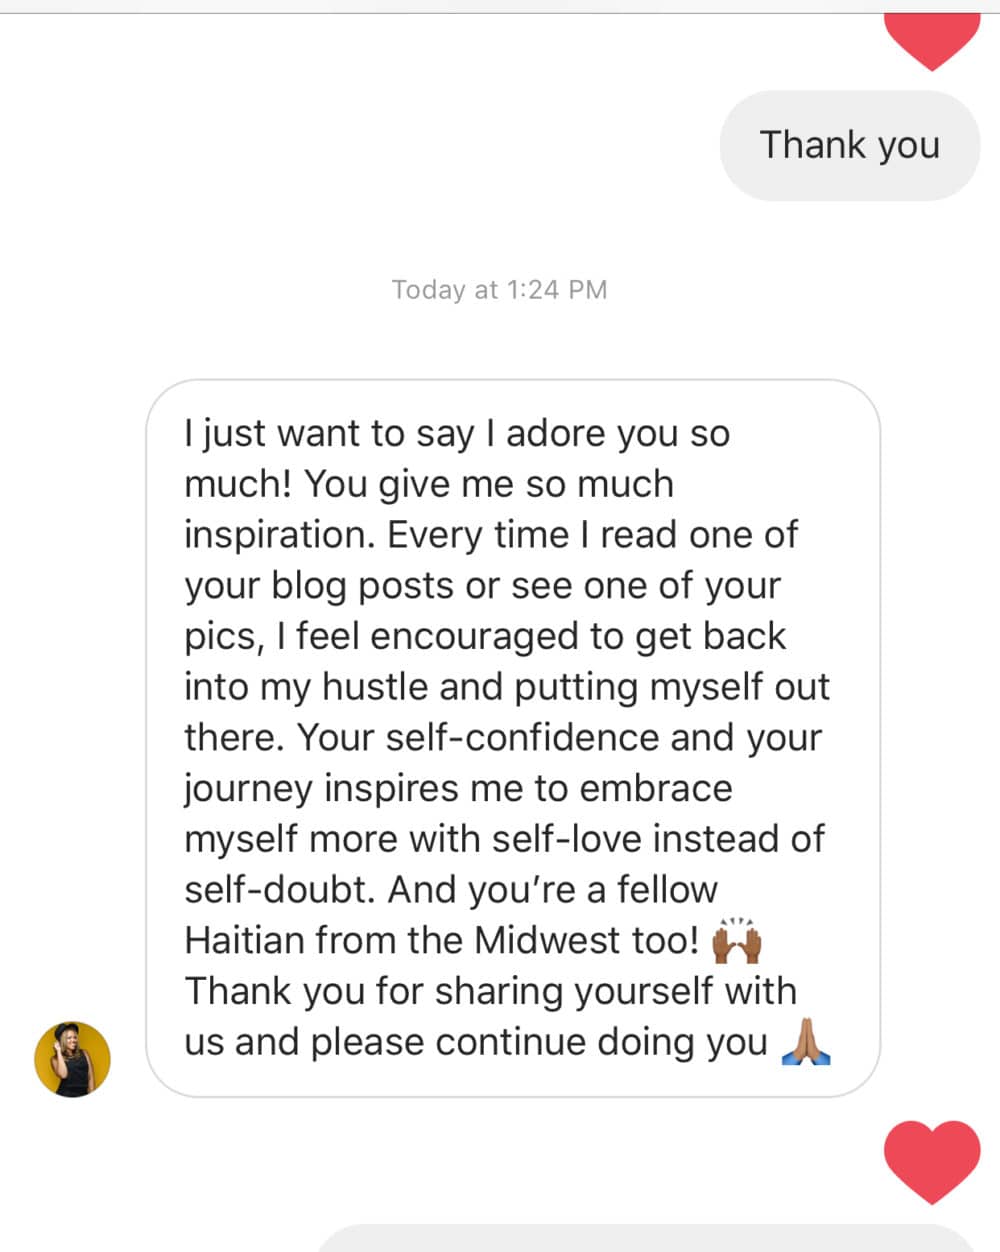The height and width of the screenshot is (1252, 1000).
Task: Open the sender's profile picture
Action: [72, 1058]
